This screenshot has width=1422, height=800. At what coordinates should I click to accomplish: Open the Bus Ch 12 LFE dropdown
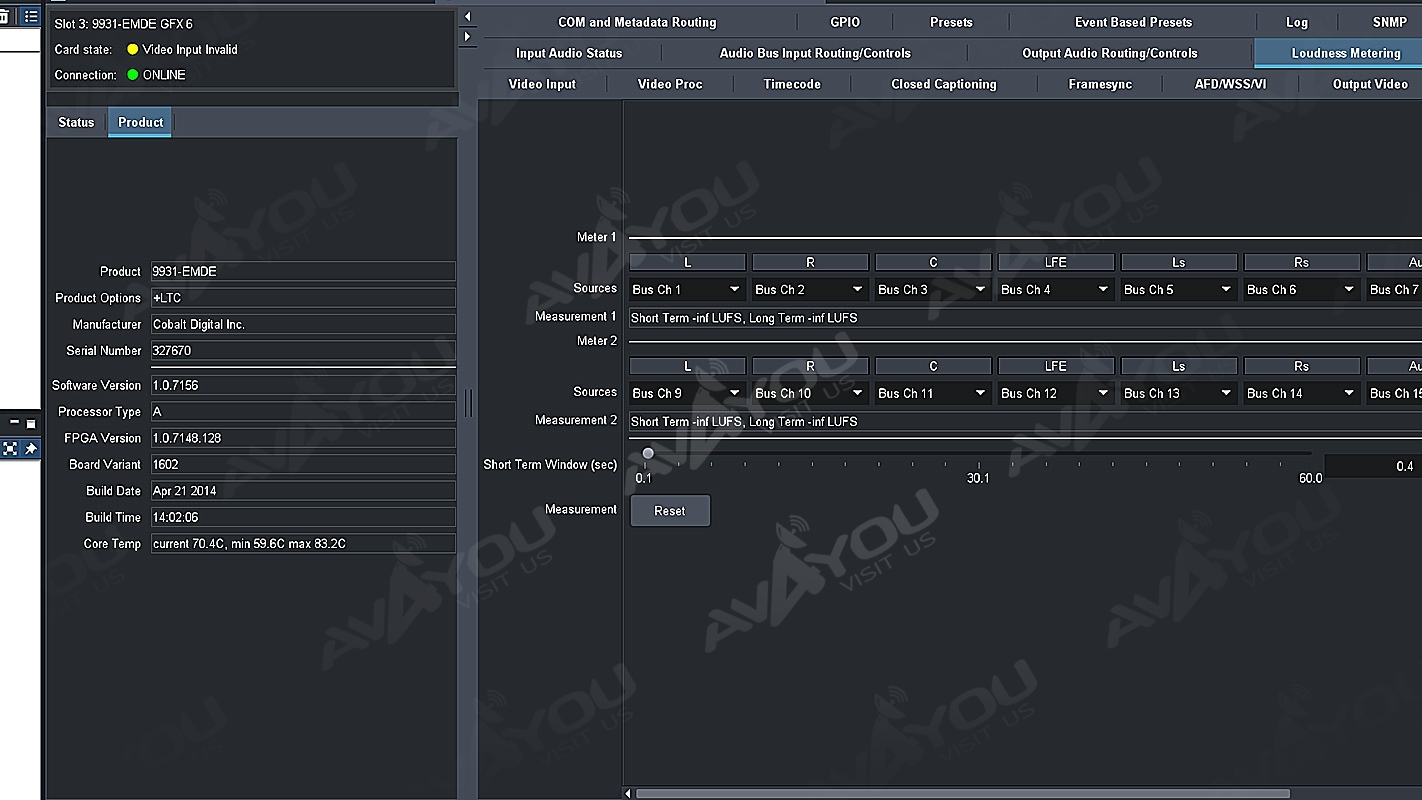1056,393
